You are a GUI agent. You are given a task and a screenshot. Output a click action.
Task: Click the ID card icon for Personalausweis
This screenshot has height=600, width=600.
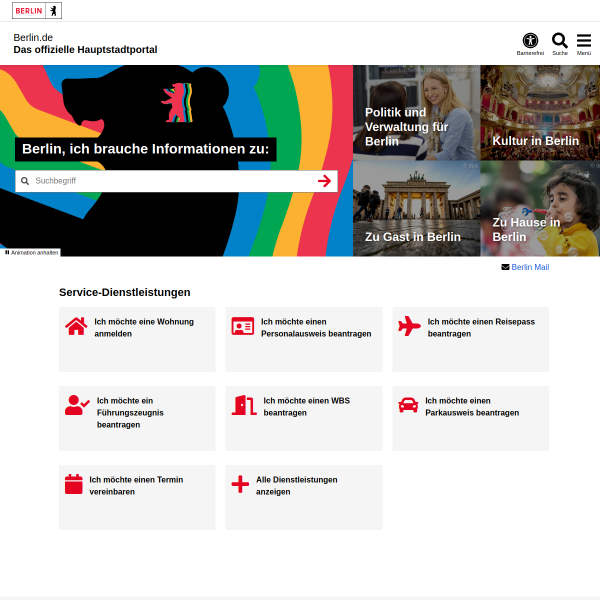(243, 326)
